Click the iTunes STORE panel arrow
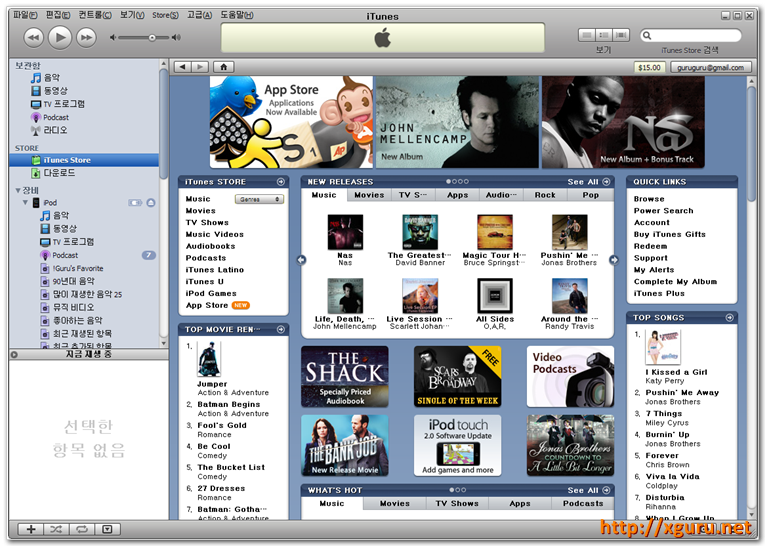Screen dimensions: 765x546 pos(281,182)
